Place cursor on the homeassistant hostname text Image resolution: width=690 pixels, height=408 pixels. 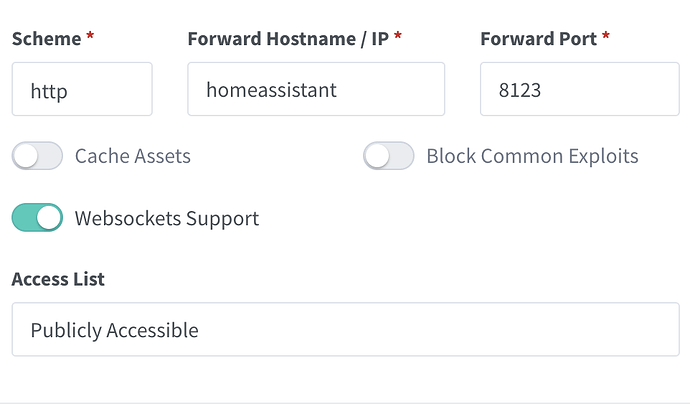(271, 90)
